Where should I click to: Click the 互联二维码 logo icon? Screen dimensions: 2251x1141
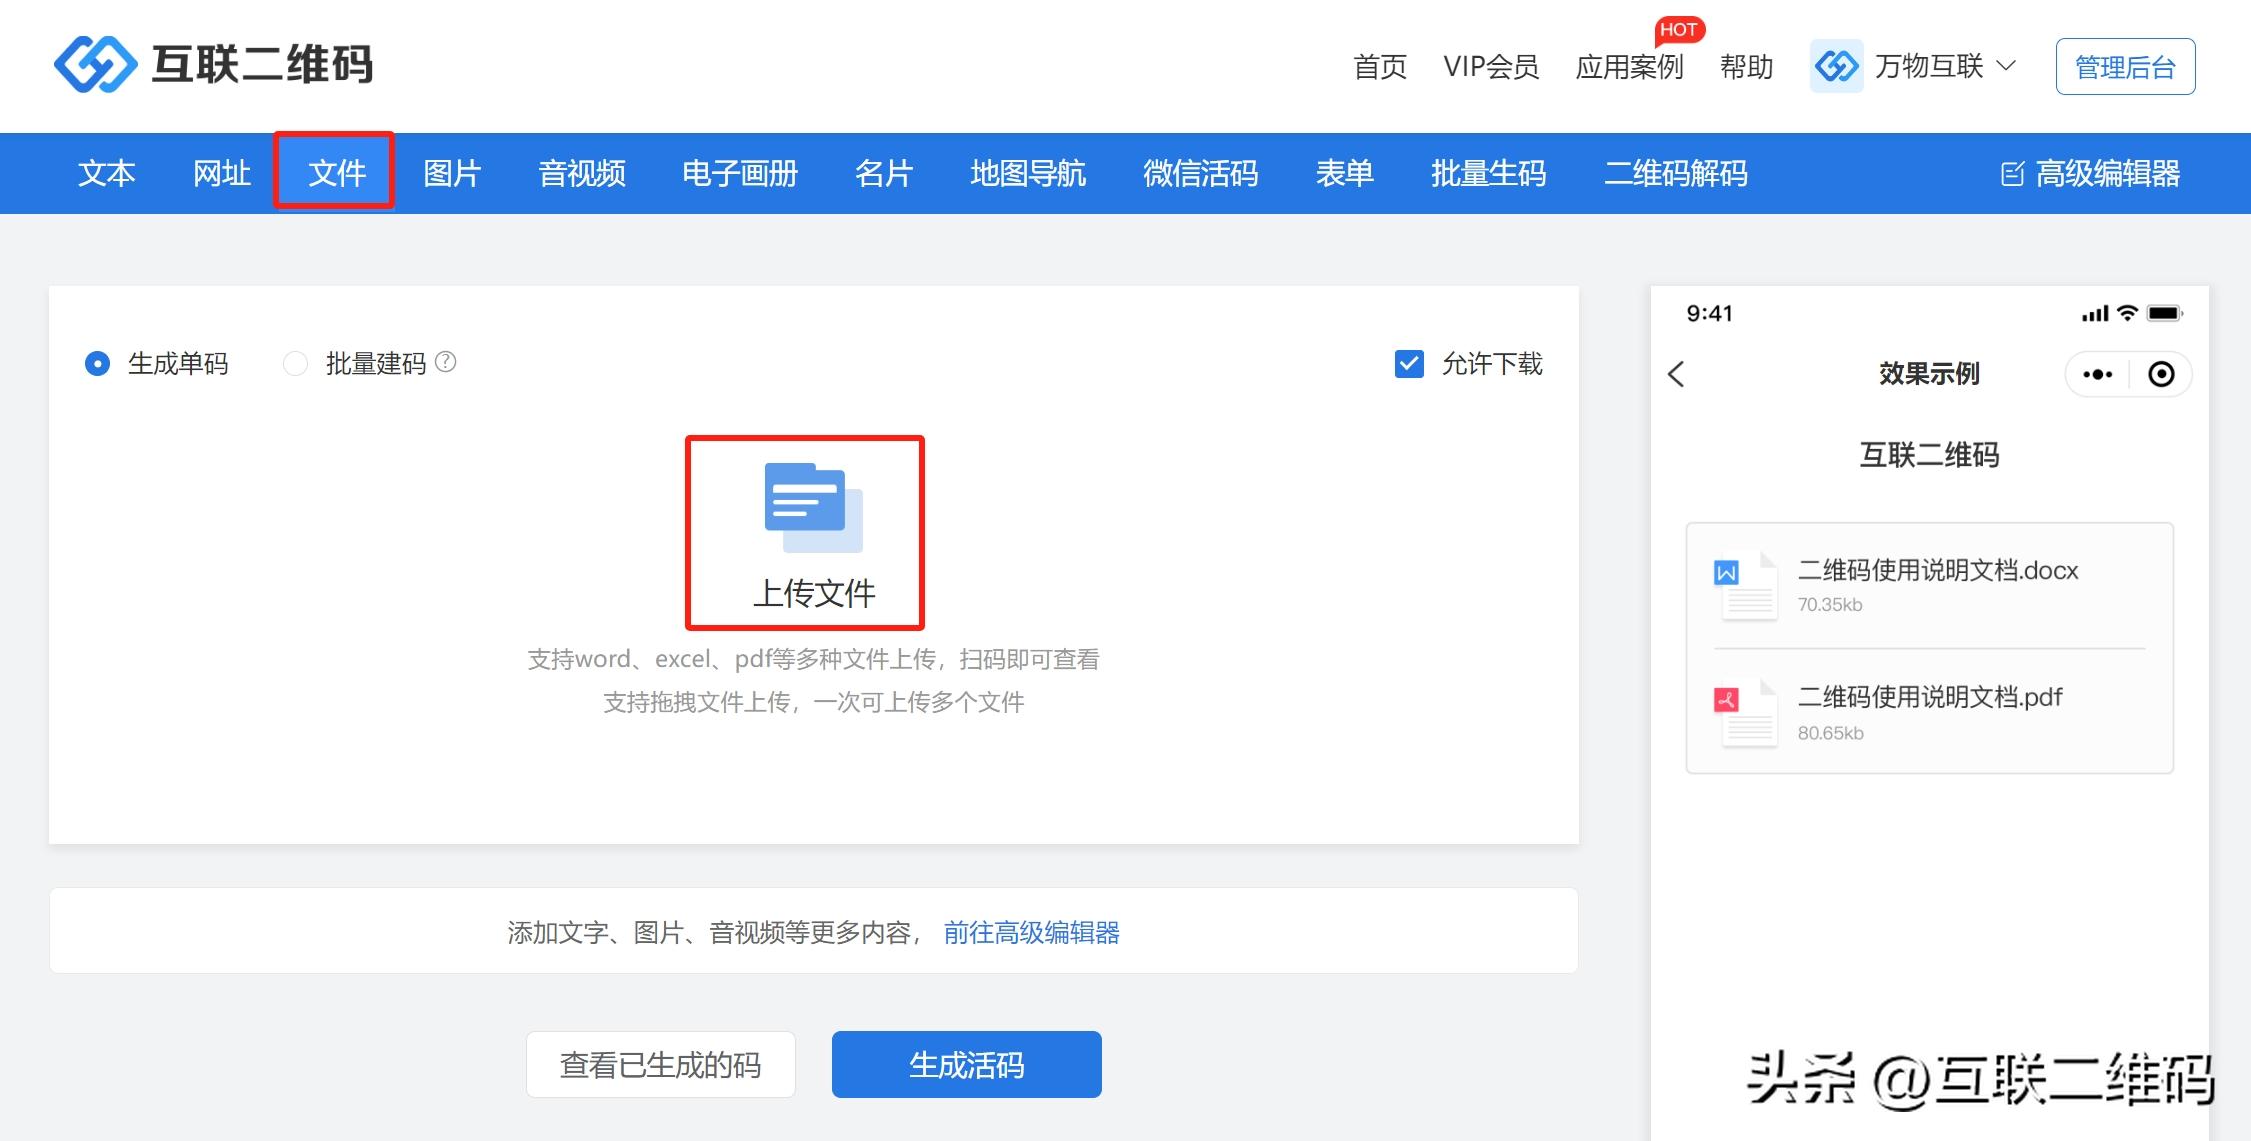coord(95,65)
